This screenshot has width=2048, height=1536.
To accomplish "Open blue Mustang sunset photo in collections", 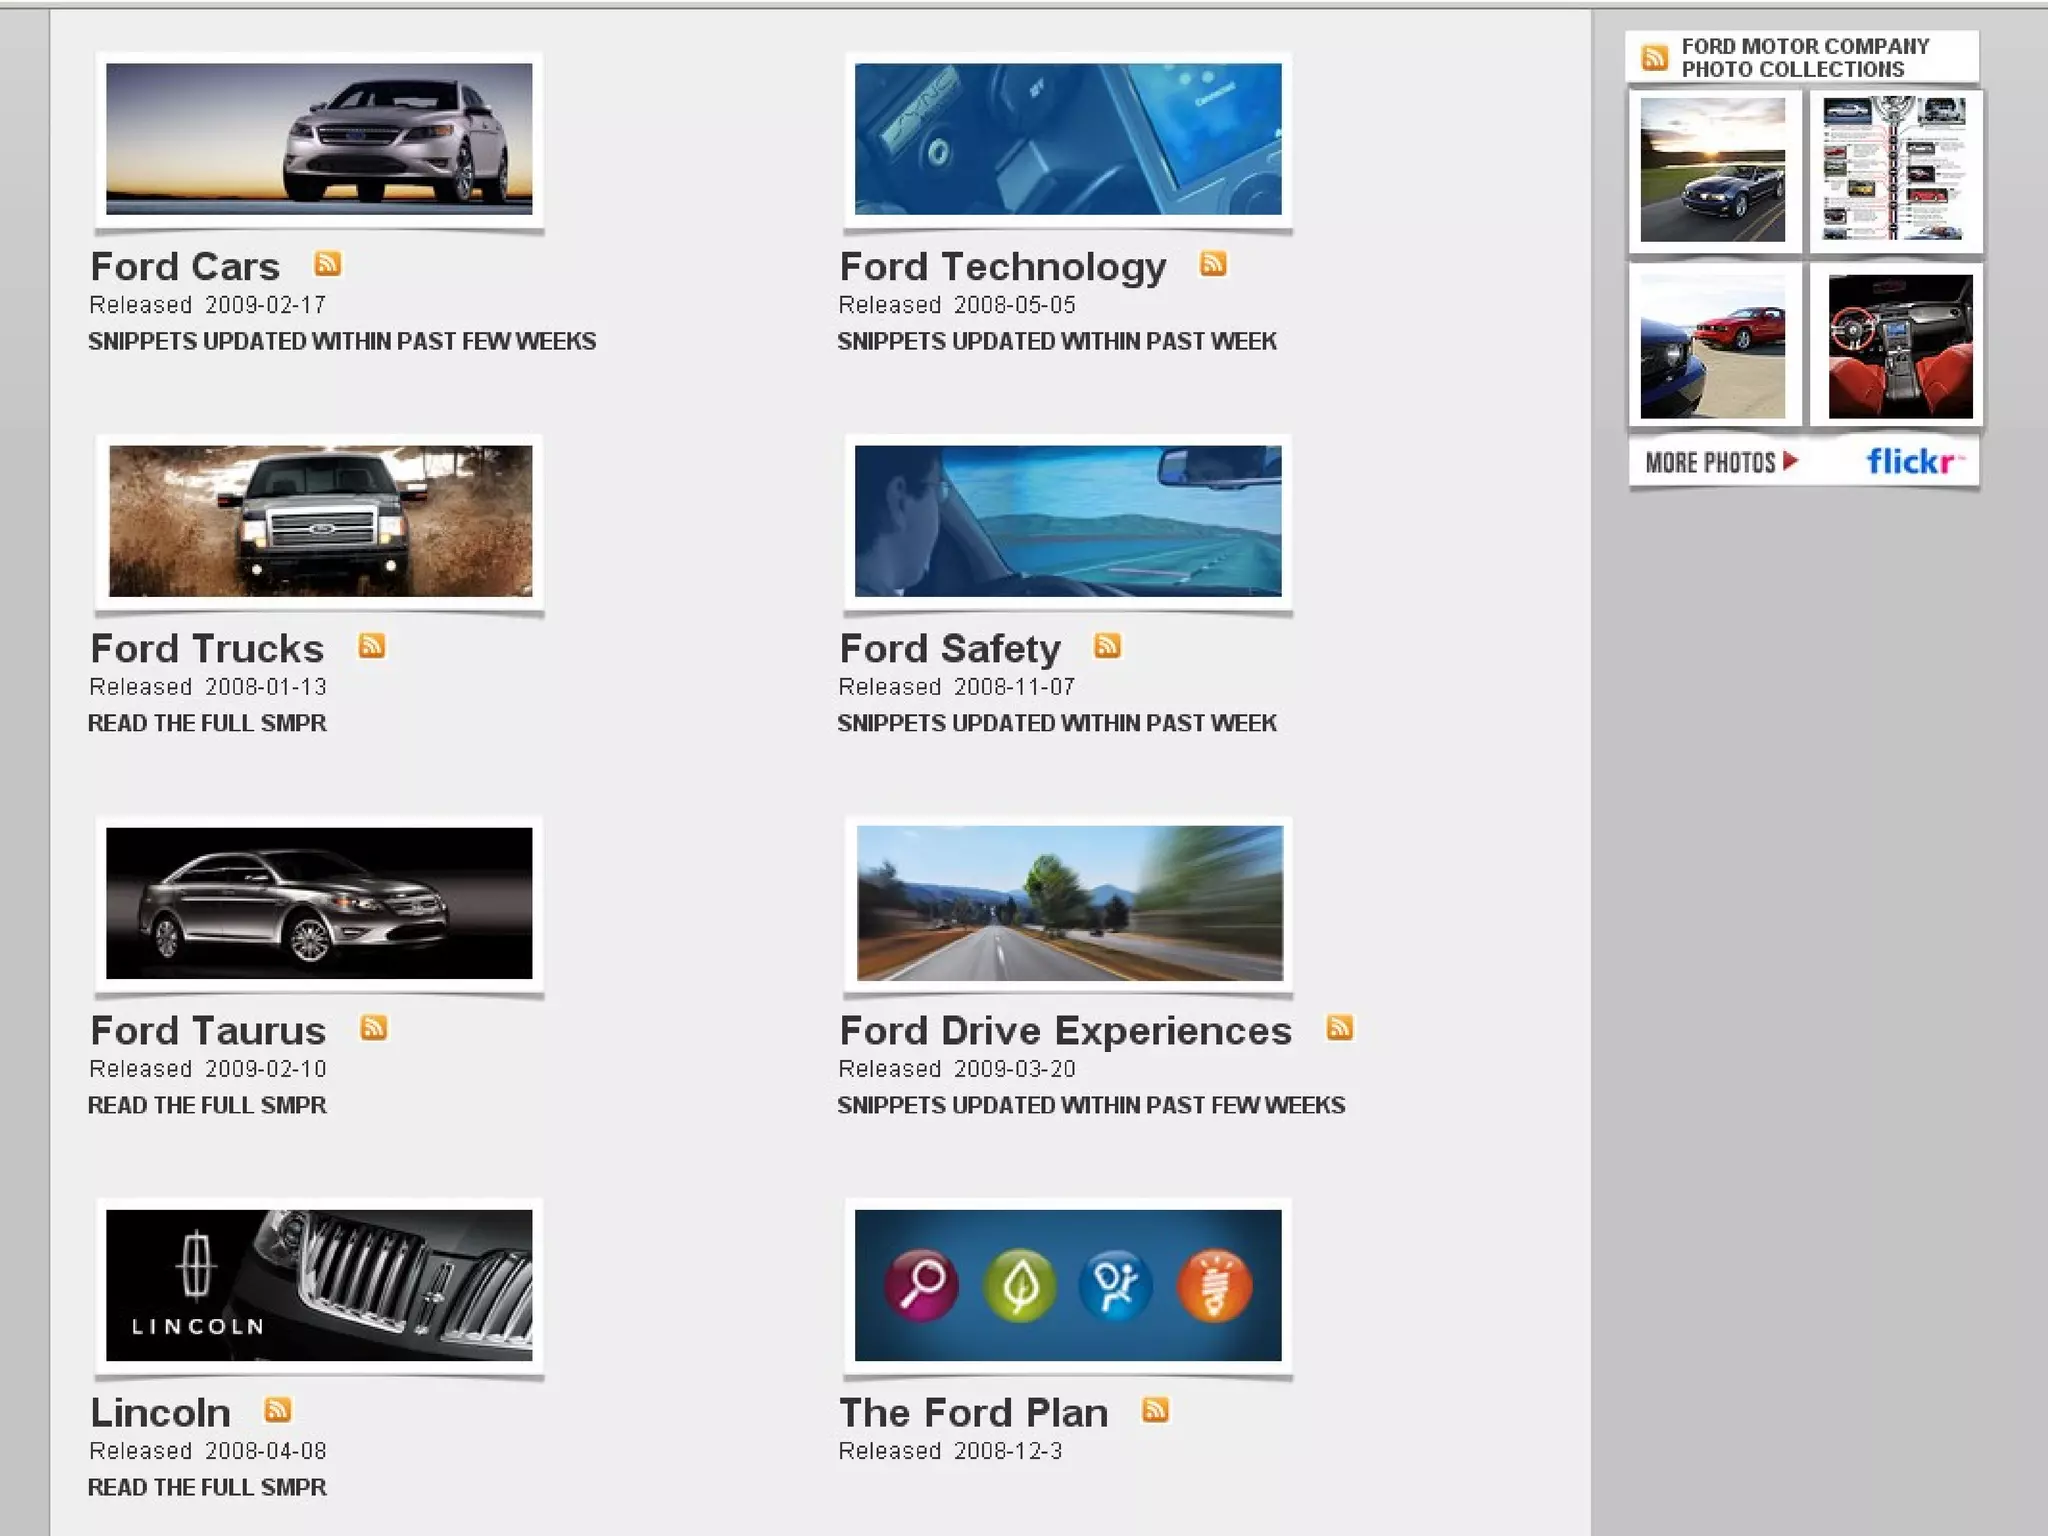I will [x=1712, y=170].
